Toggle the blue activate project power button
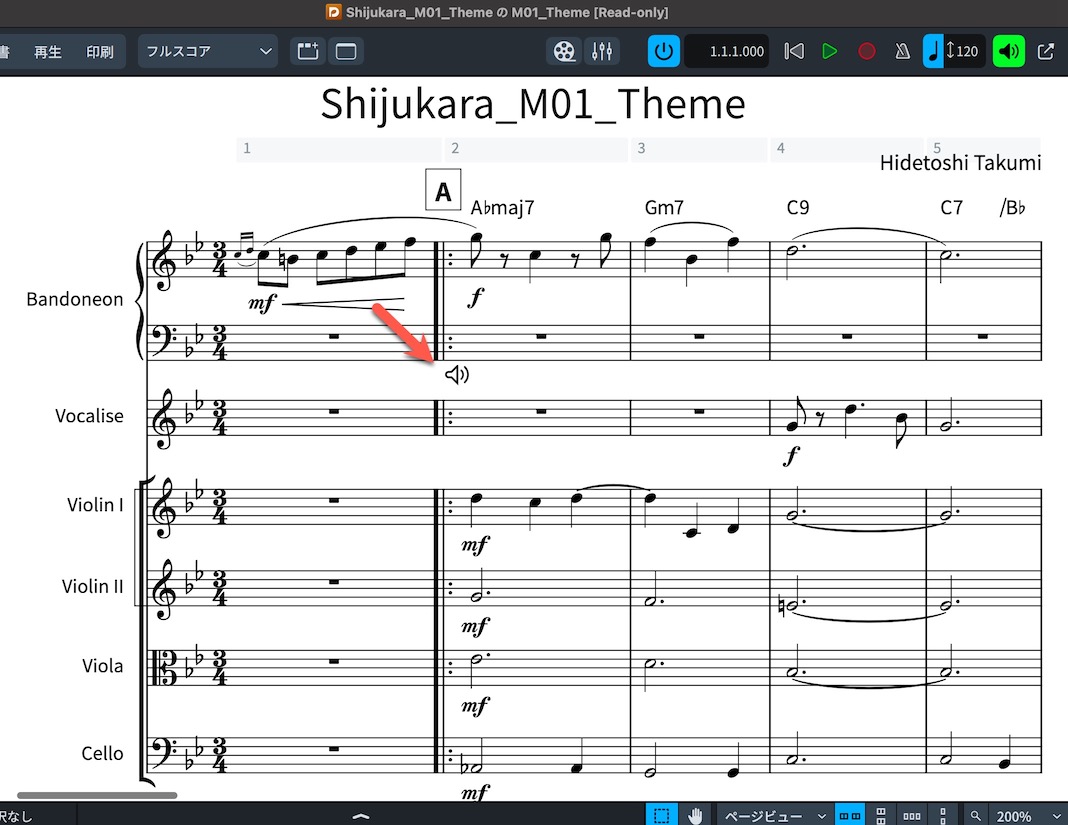The width and height of the screenshot is (1068, 825). click(x=663, y=51)
